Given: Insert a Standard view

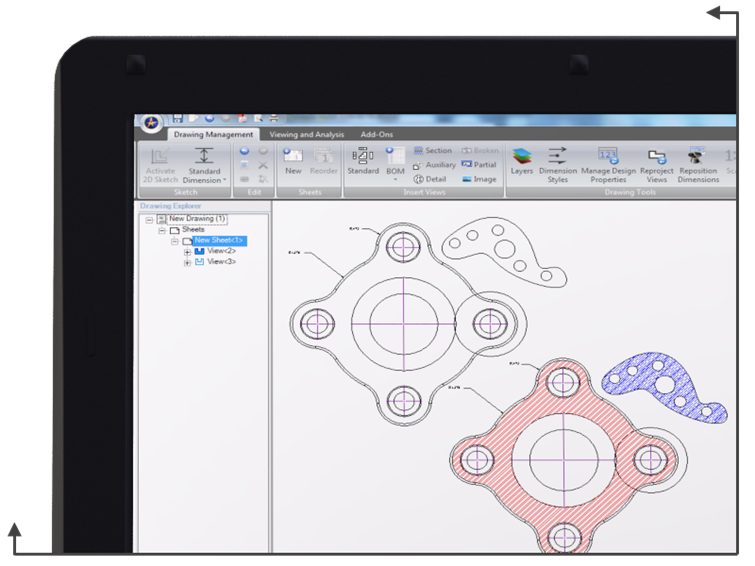Looking at the screenshot, I should (363, 161).
